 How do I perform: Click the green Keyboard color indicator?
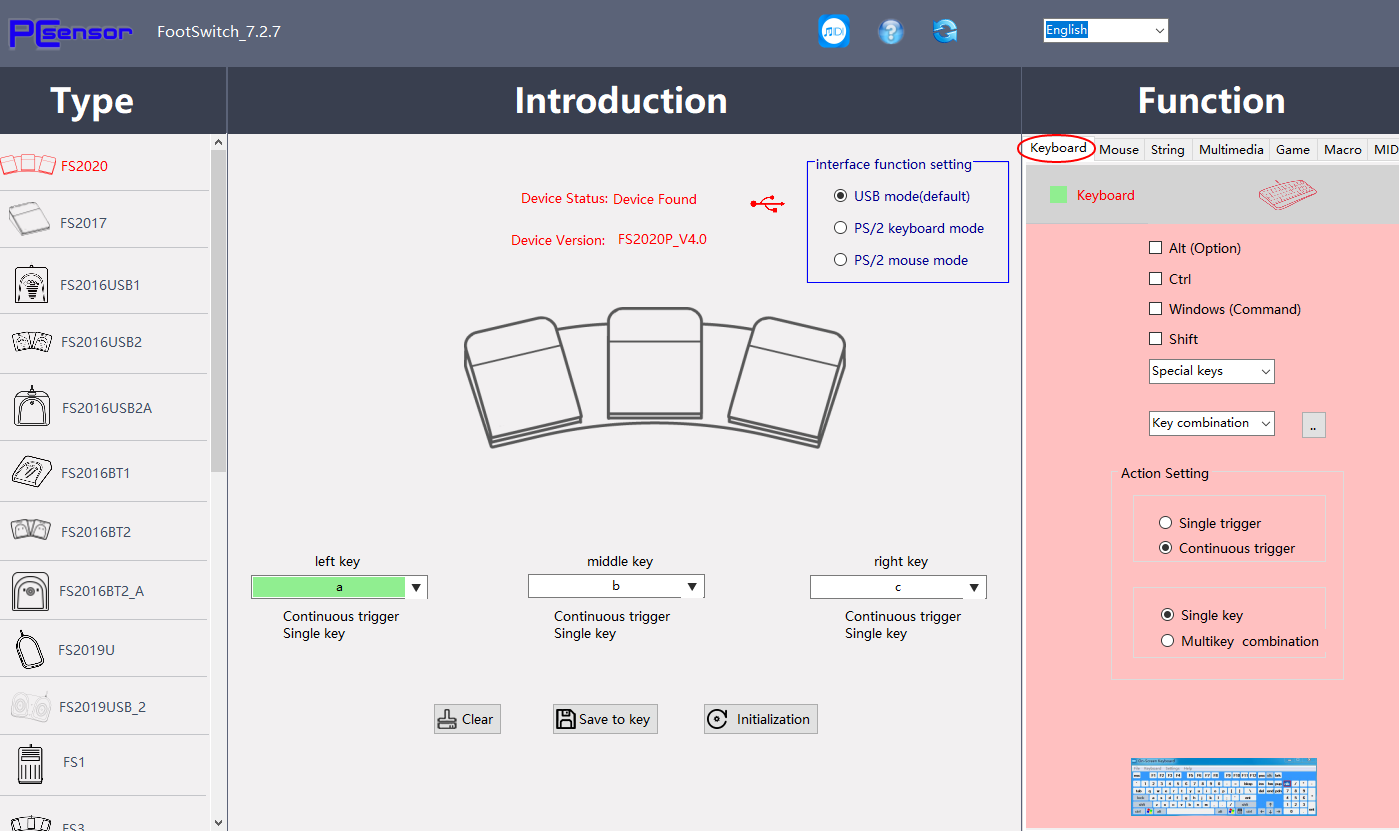pos(1058,194)
